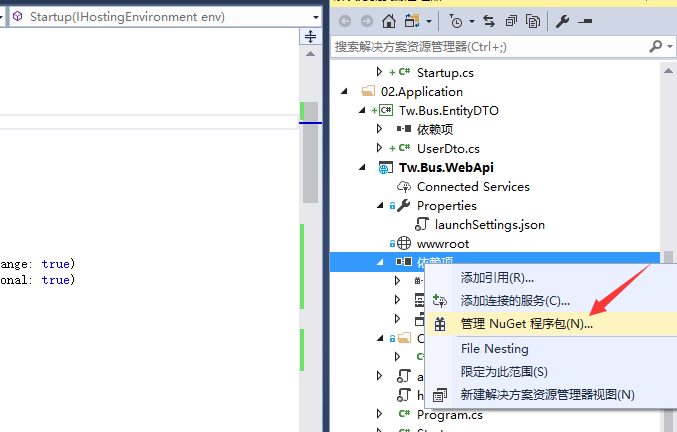
Task: Expand the UserDto.cs node
Action: (379, 148)
